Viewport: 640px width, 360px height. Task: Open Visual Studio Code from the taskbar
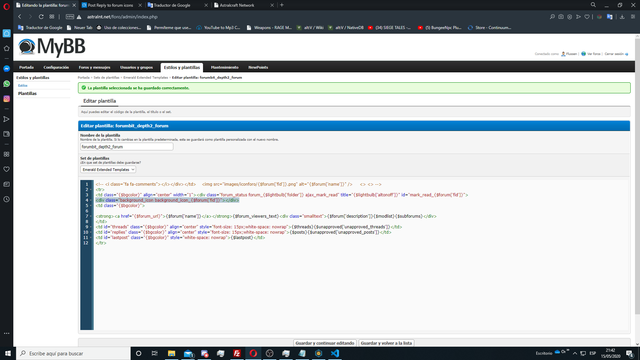pyautogui.click(x=335, y=353)
